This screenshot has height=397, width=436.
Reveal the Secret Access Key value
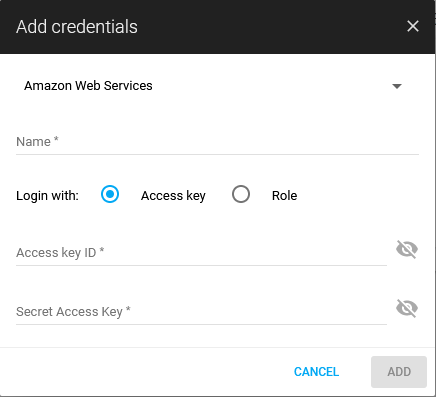(x=407, y=308)
